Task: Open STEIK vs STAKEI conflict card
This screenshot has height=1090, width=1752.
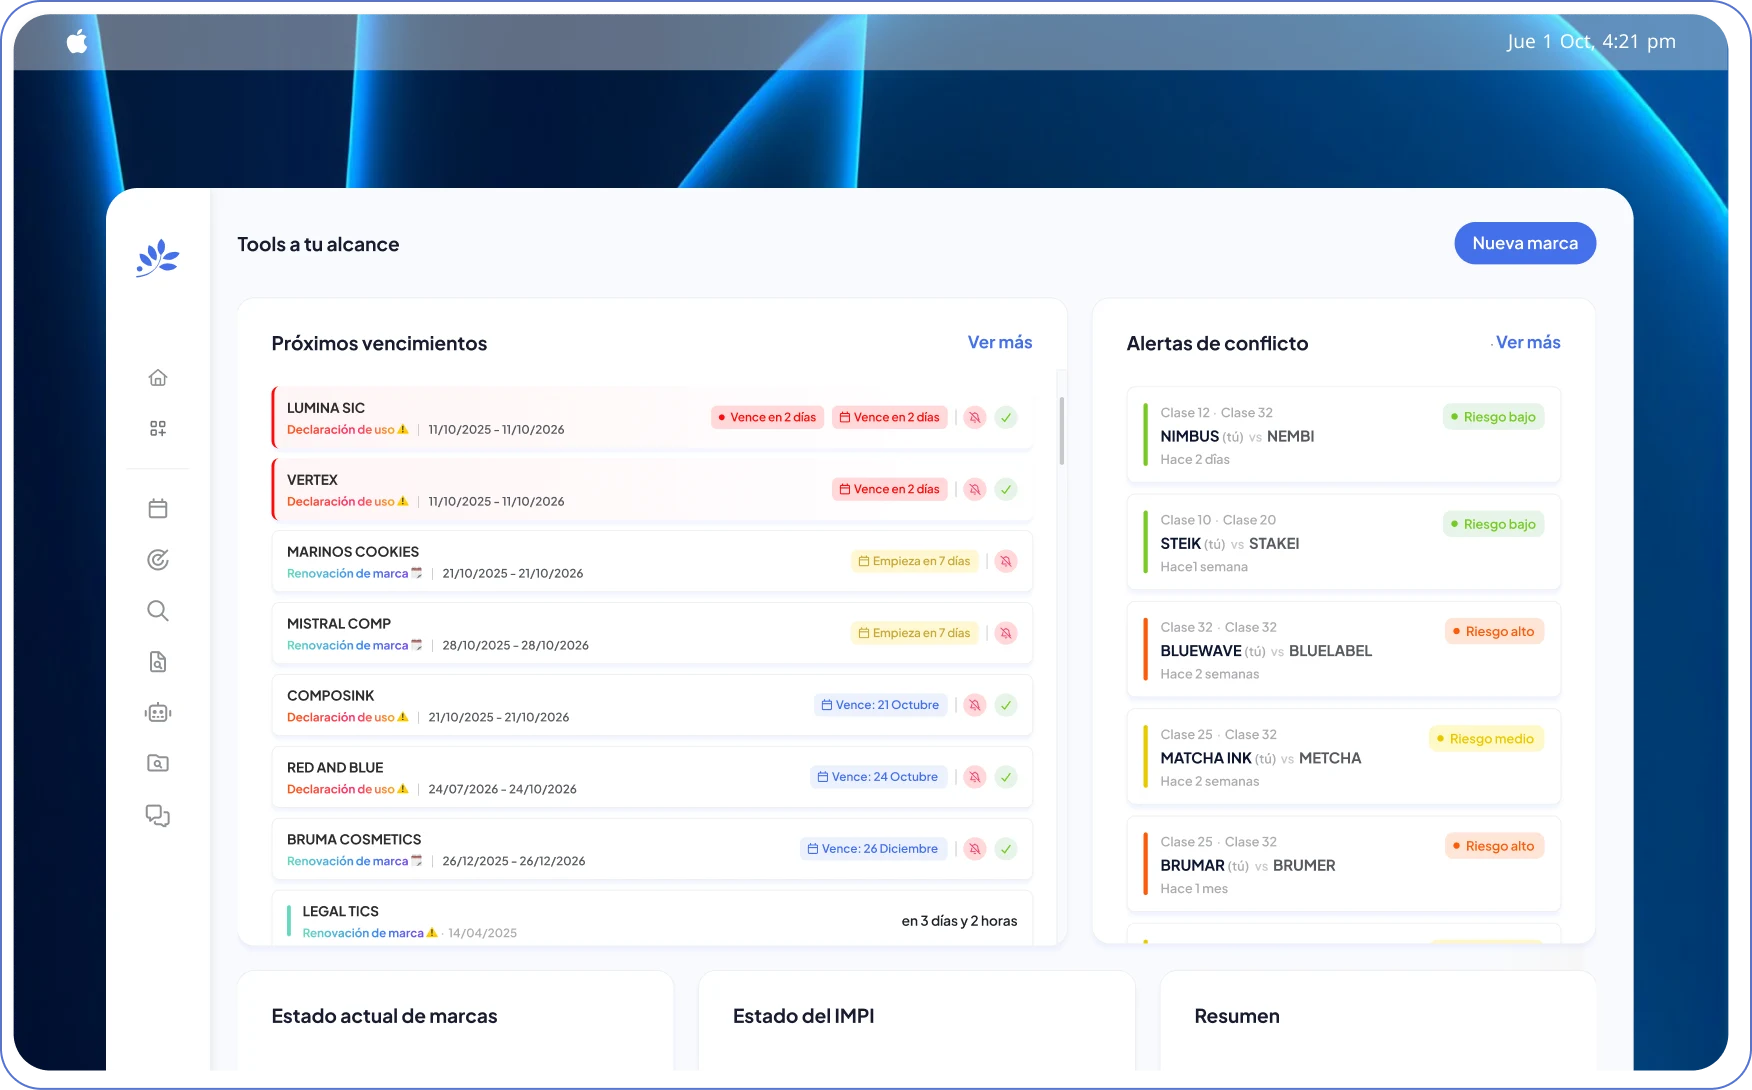Action: point(1343,542)
